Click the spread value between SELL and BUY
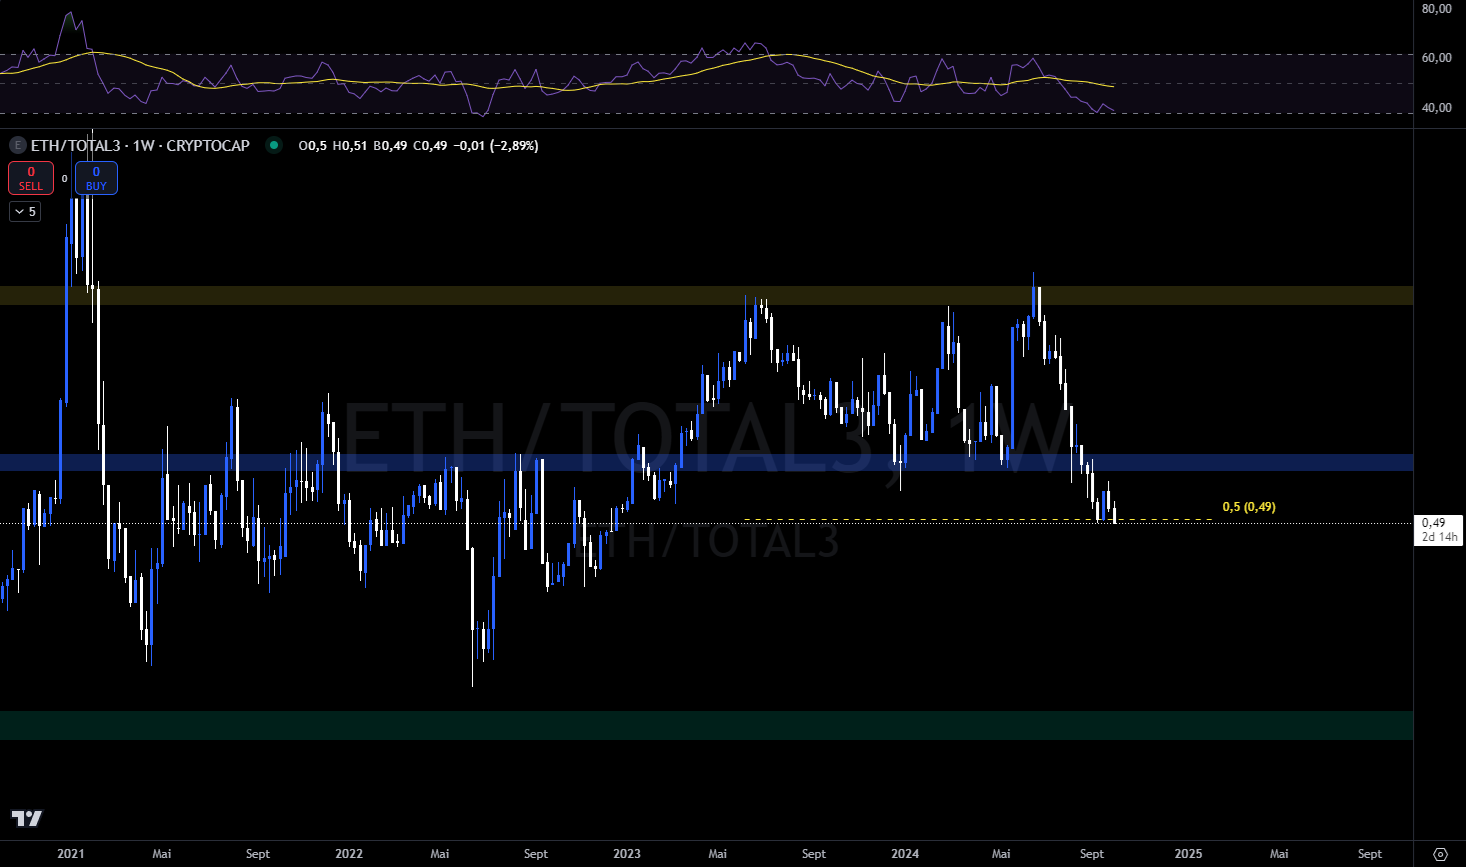This screenshot has height=867, width=1466. coord(65,179)
